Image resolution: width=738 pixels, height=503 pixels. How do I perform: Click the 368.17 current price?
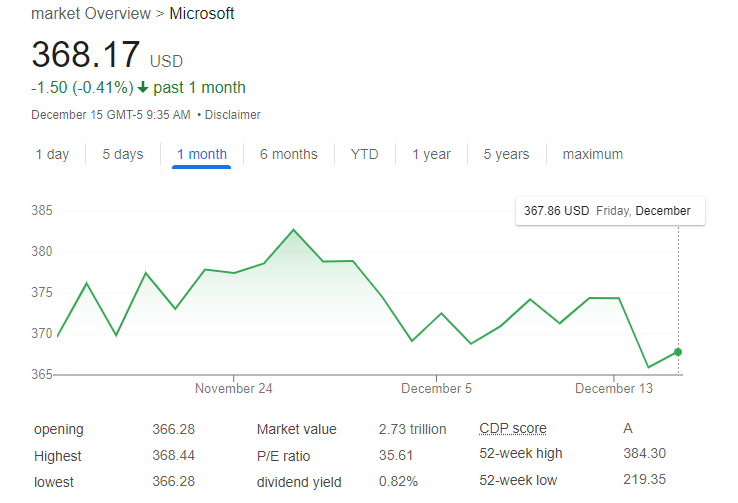pos(86,54)
